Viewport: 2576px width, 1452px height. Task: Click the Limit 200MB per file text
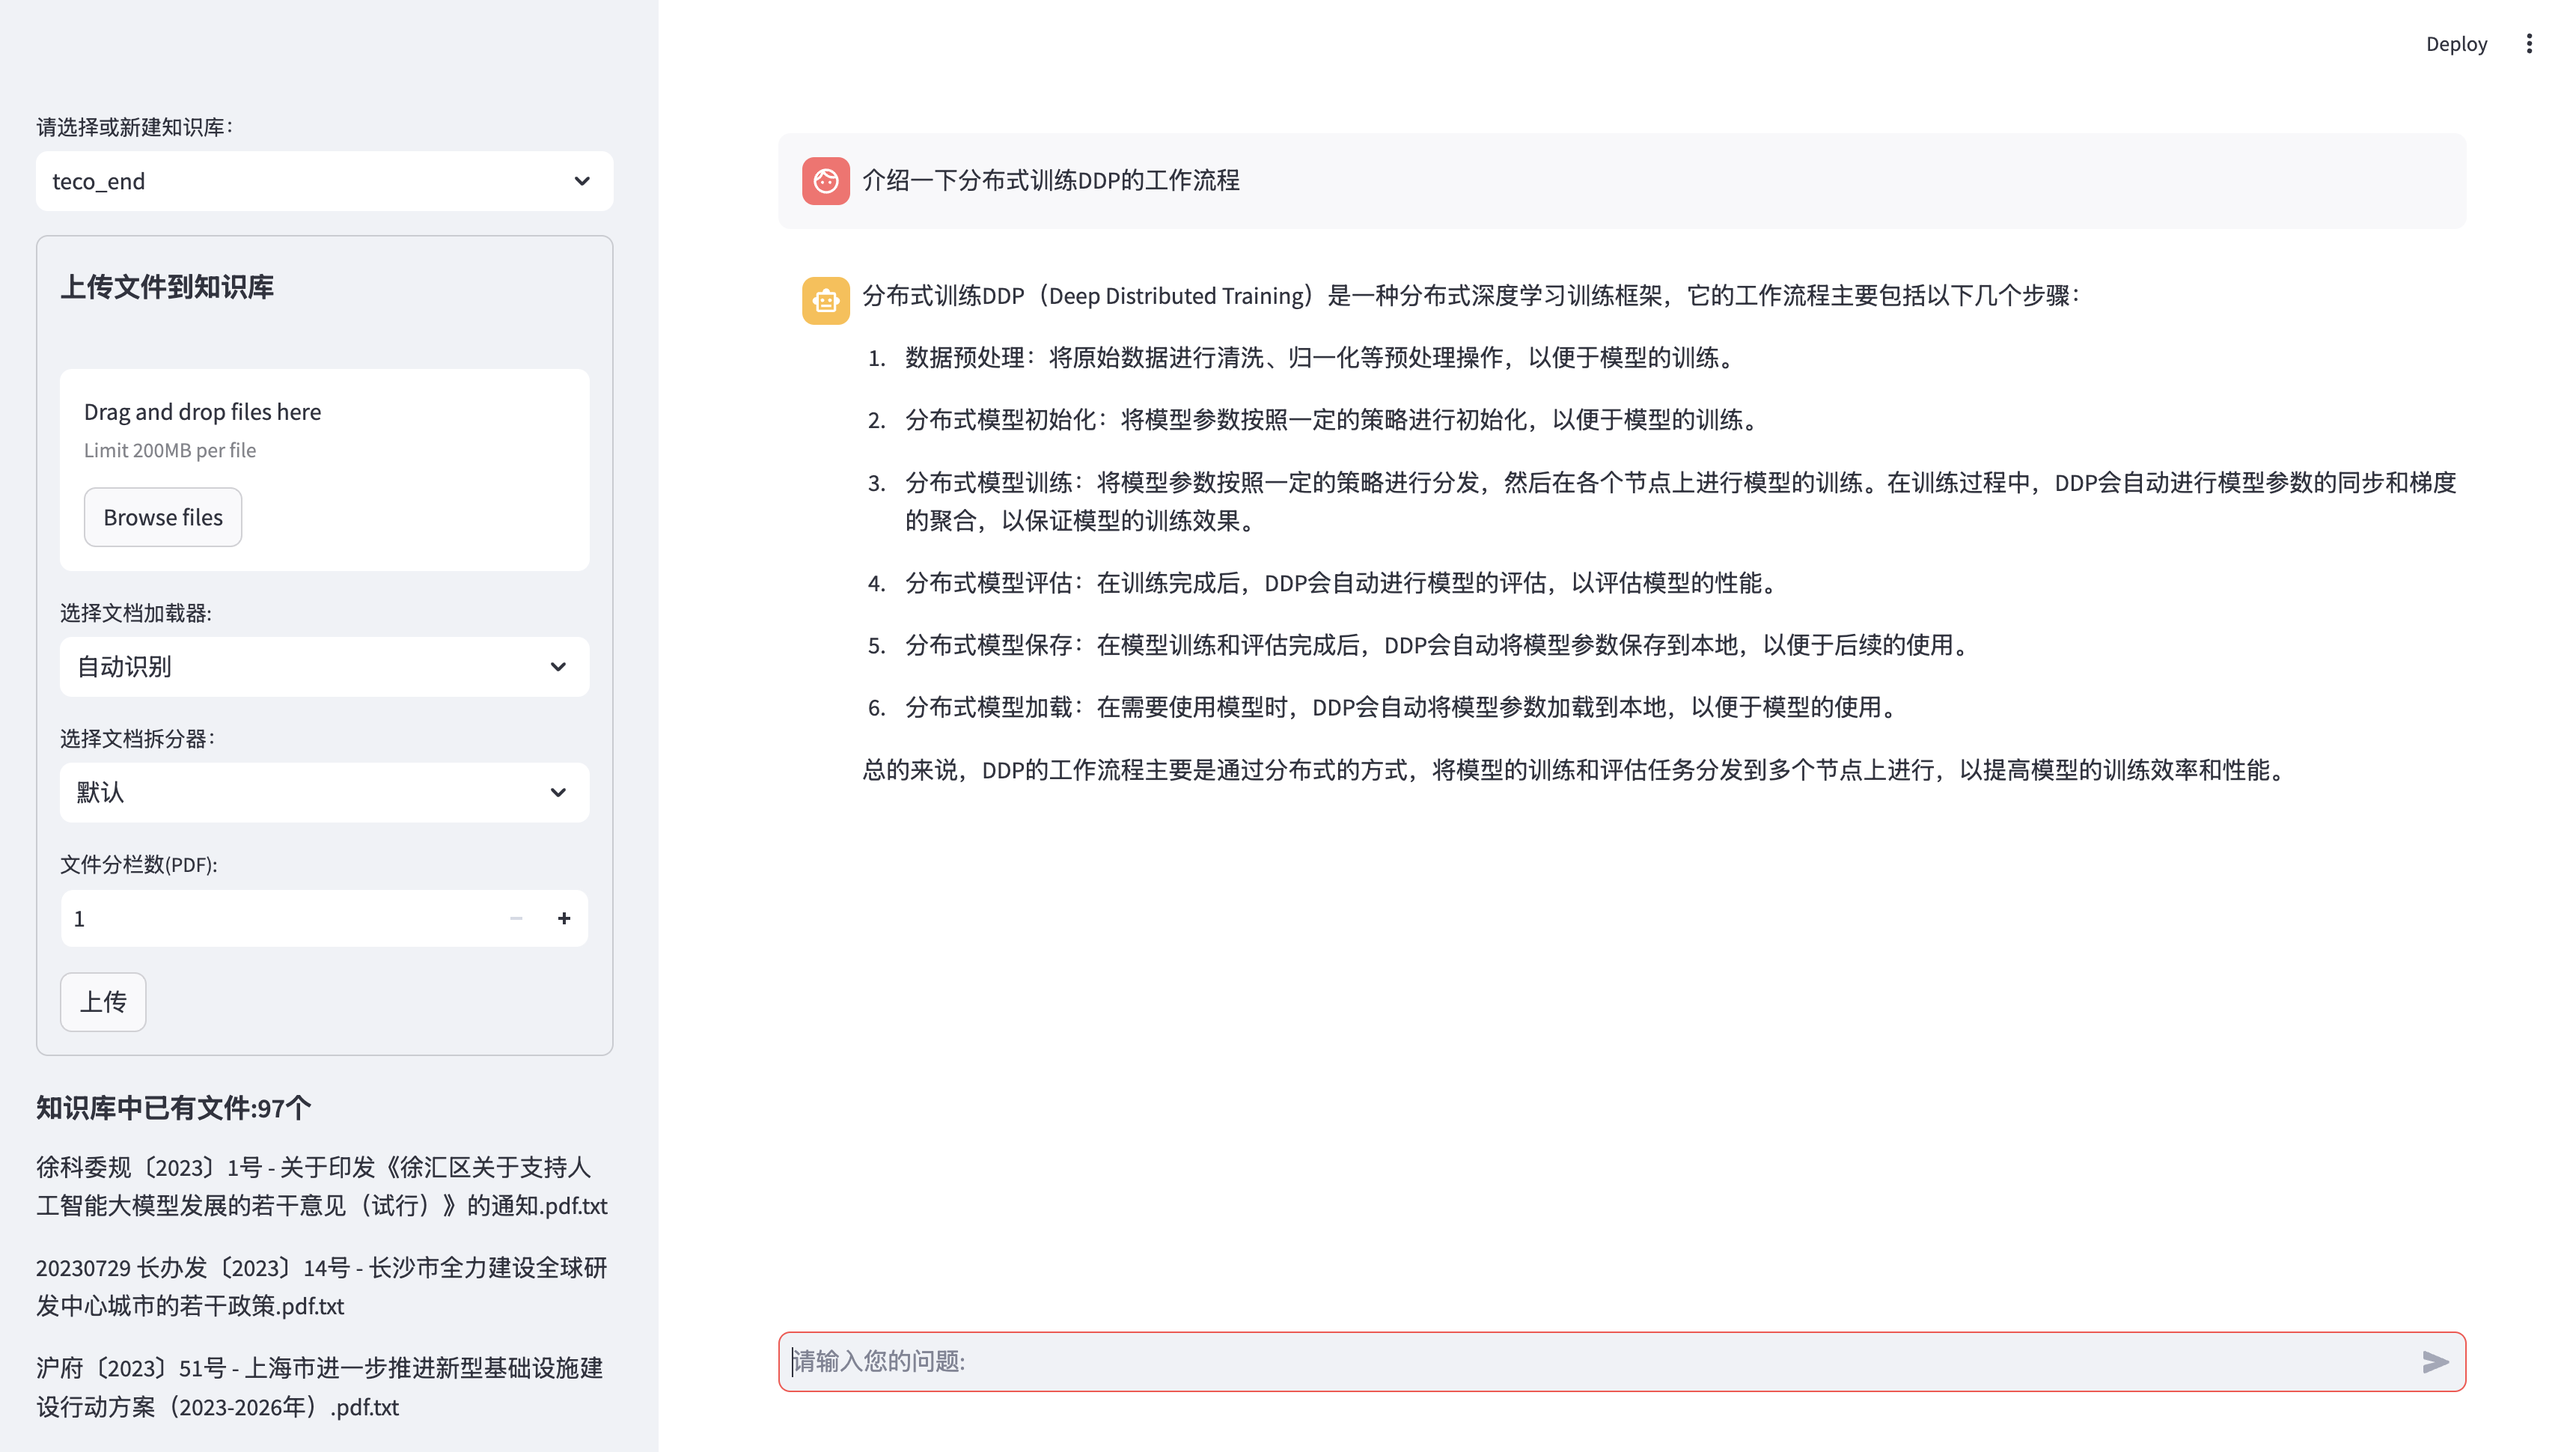(170, 450)
